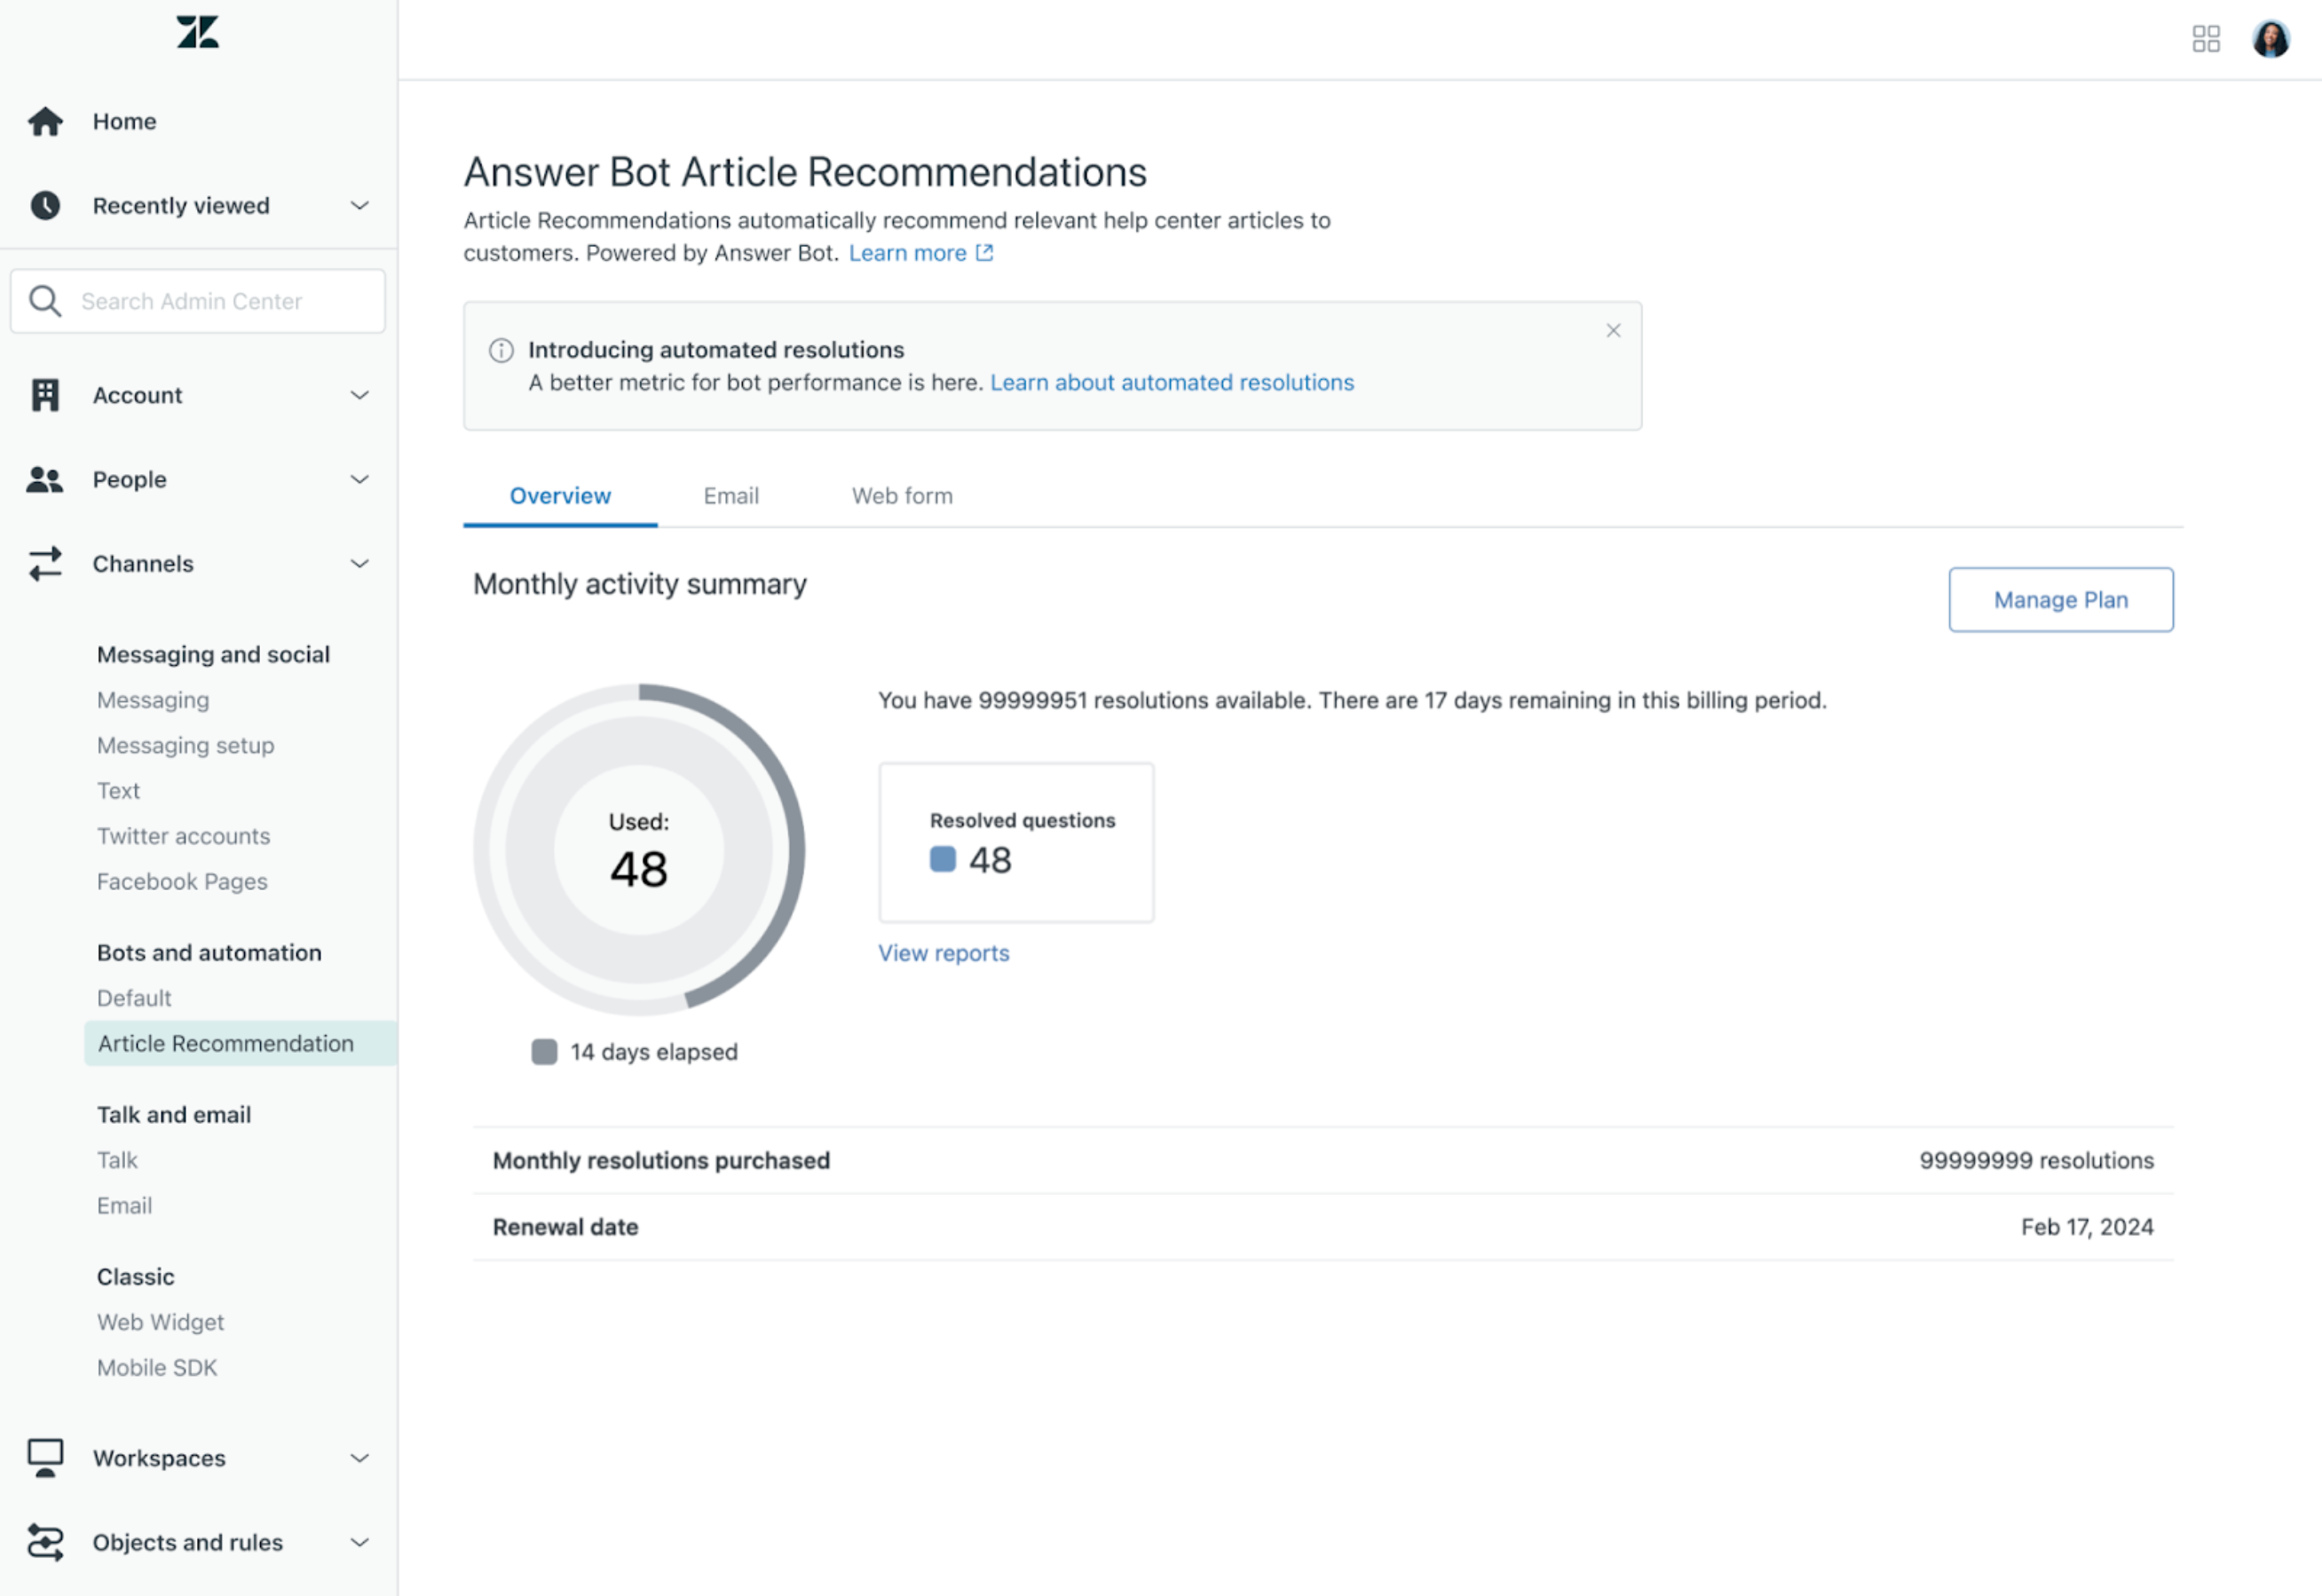Switch to the Web form tab
2322x1596 pixels.
click(x=901, y=496)
